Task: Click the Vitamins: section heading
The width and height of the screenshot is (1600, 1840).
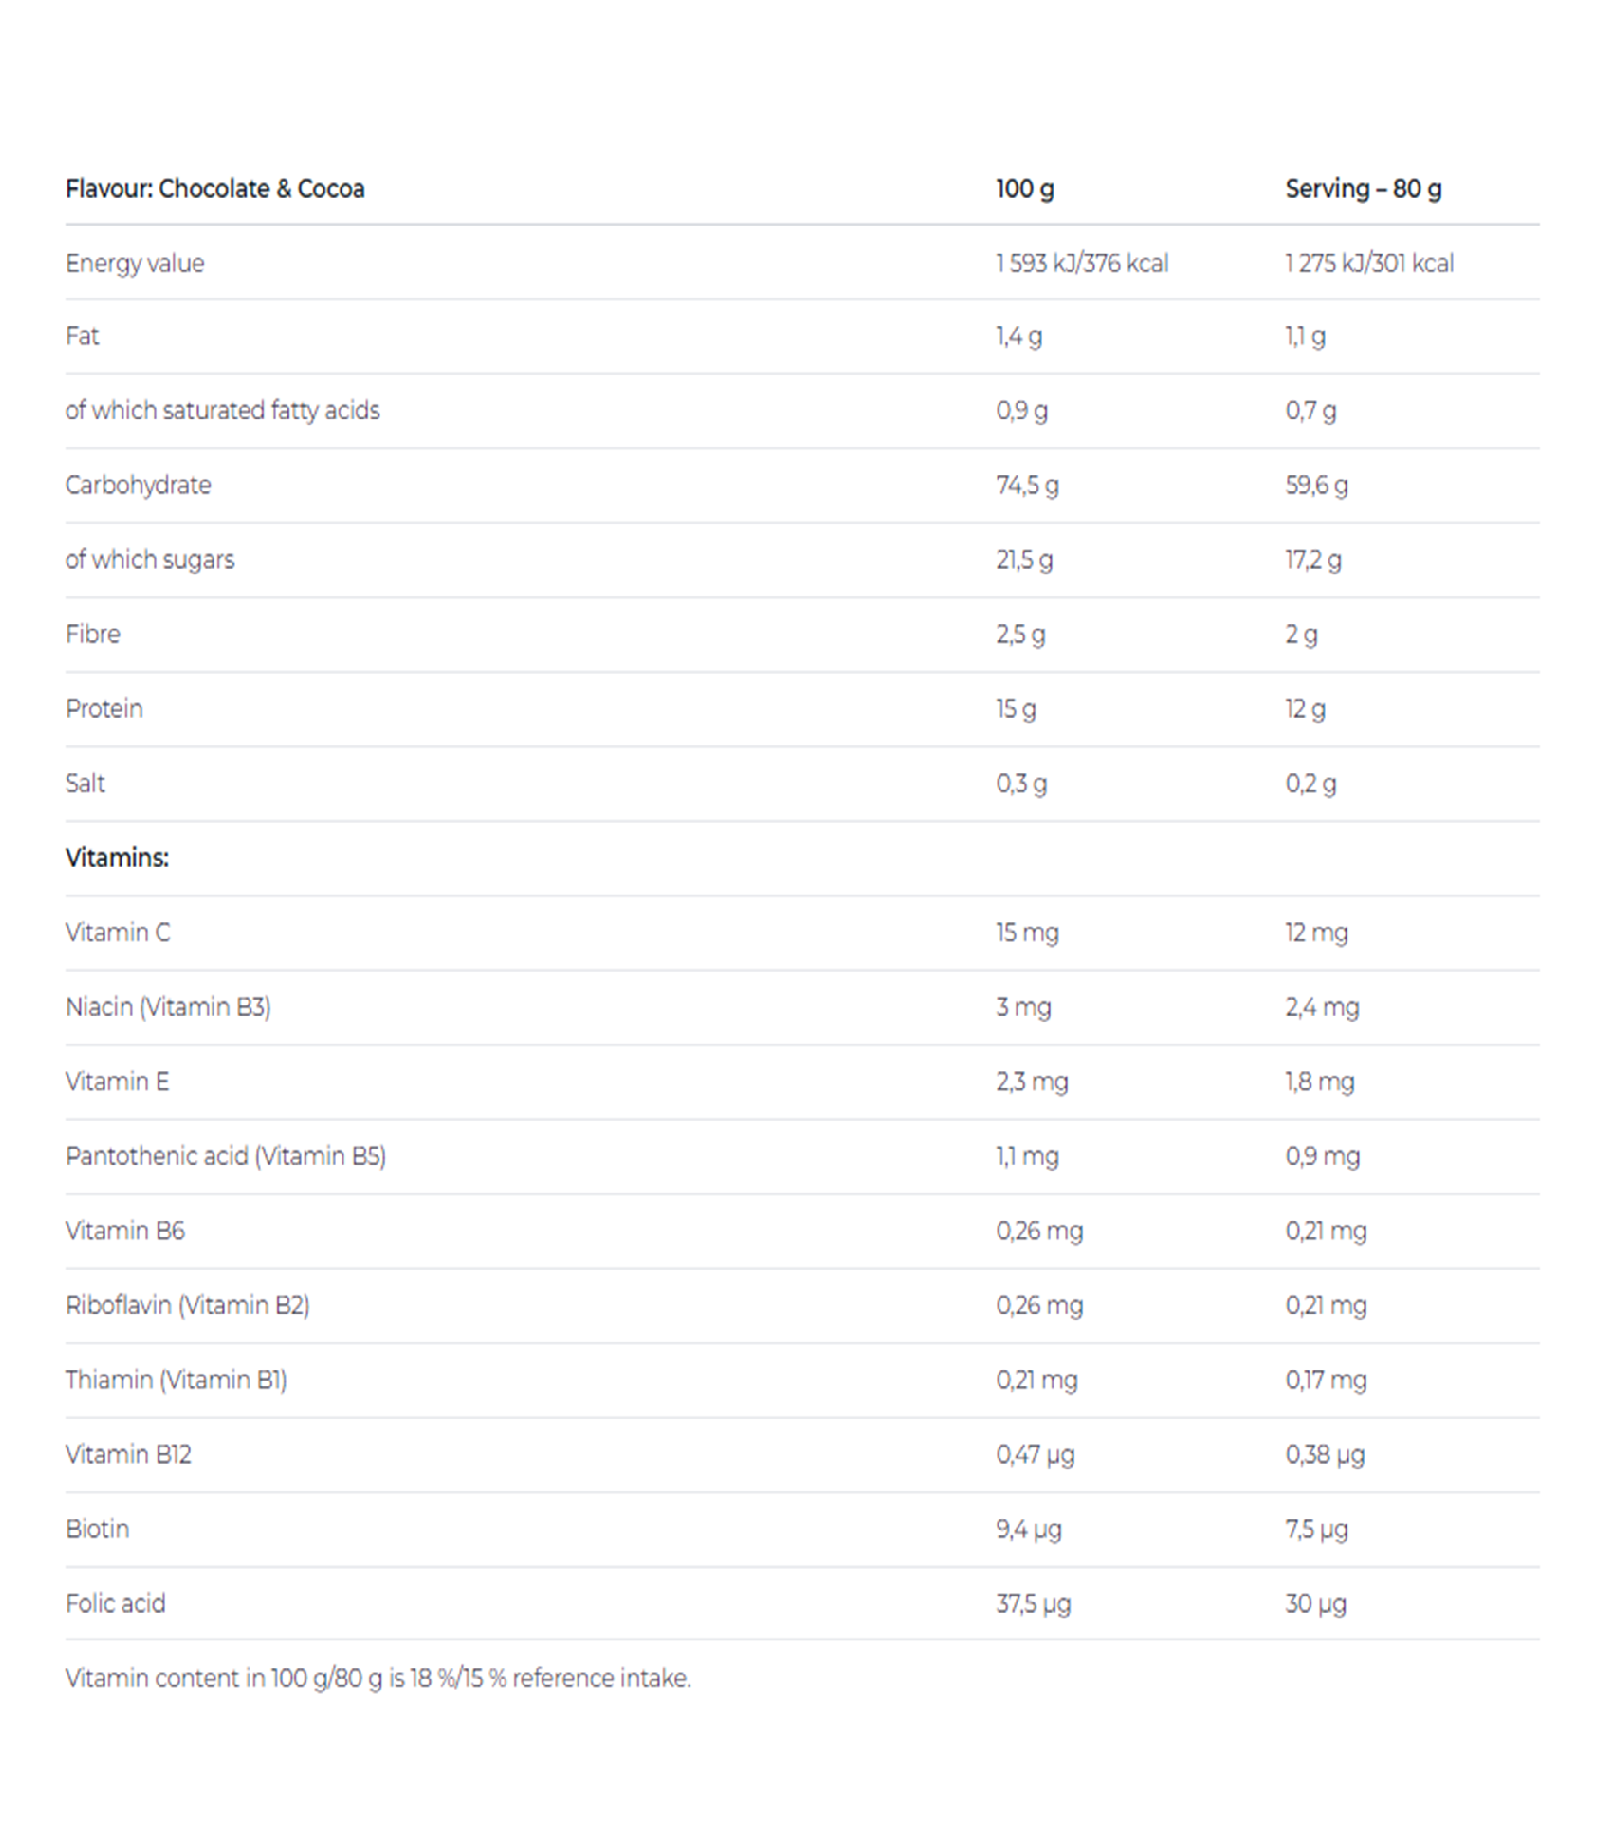Action: 117,858
